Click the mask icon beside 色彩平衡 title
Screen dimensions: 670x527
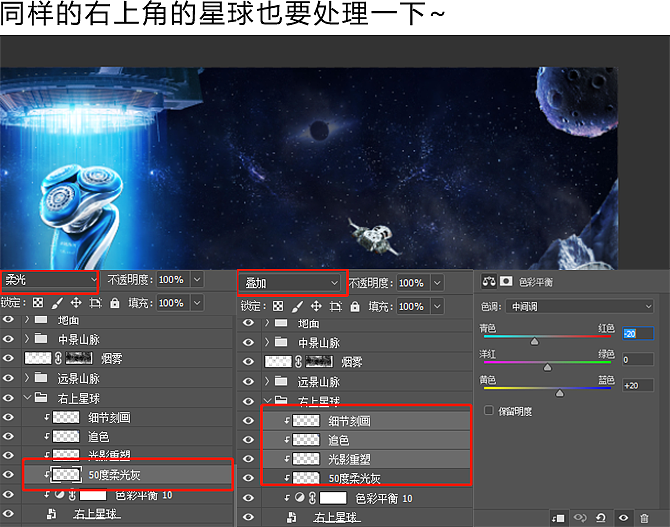(506, 281)
